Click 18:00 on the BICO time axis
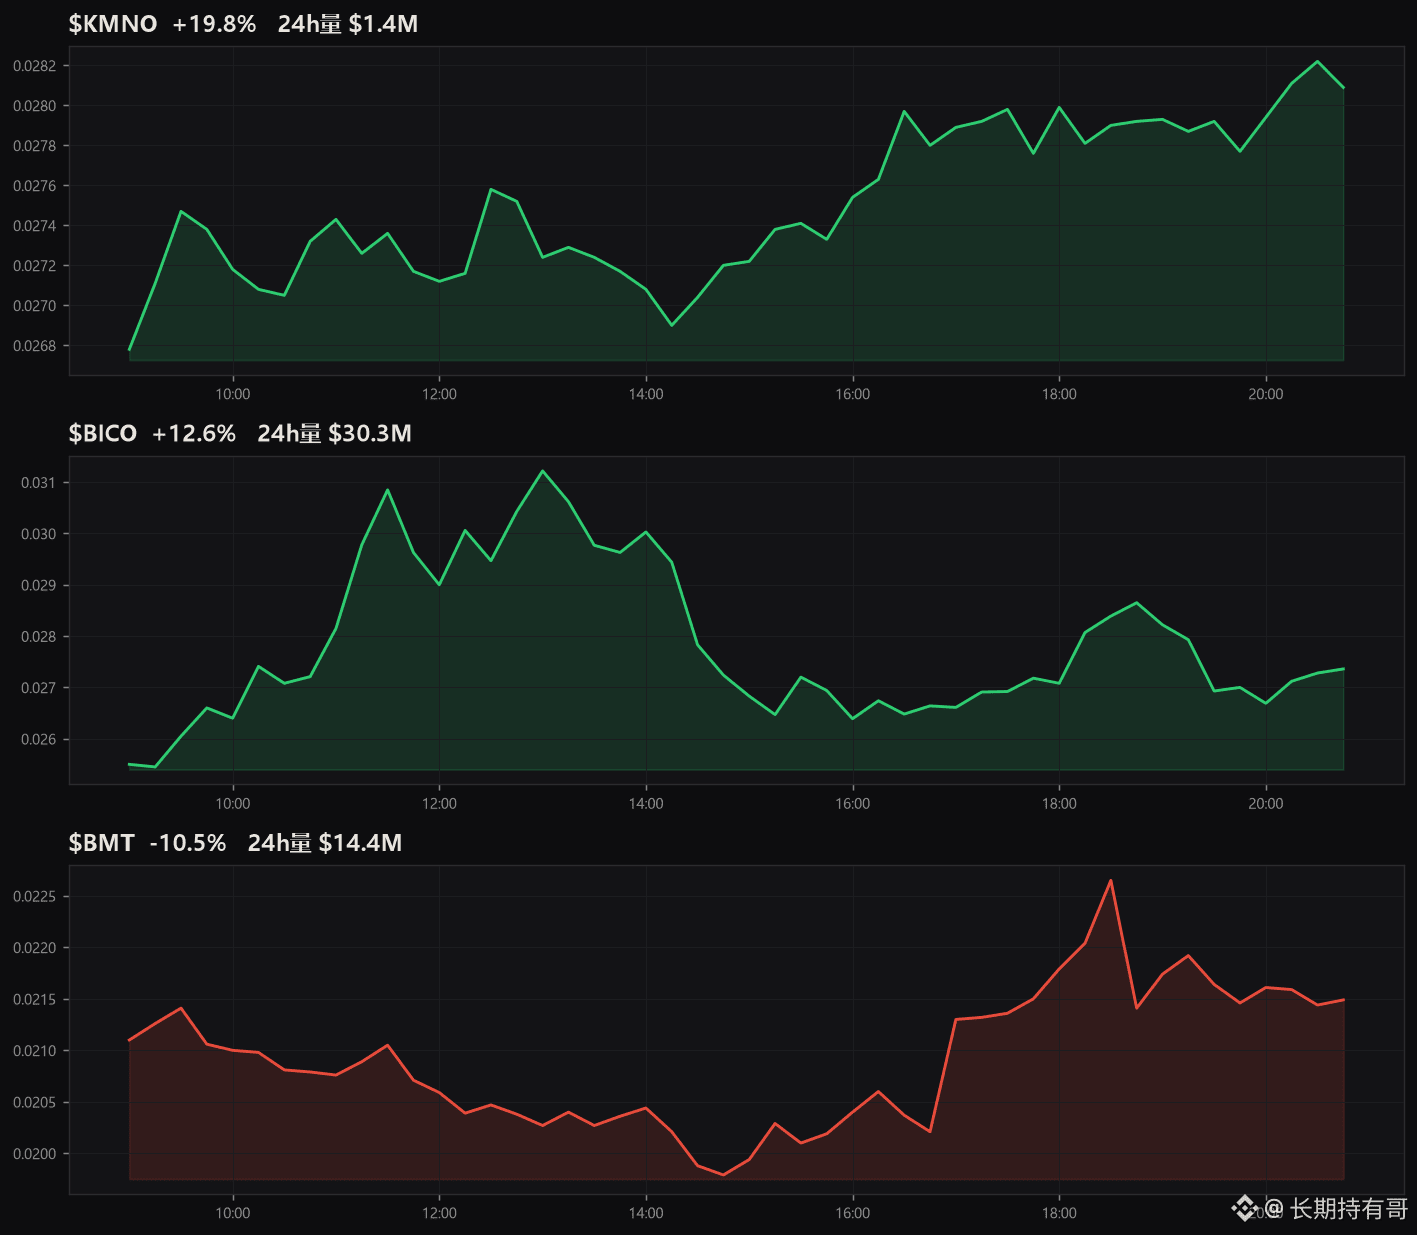Image resolution: width=1417 pixels, height=1235 pixels. pyautogui.click(x=1059, y=804)
